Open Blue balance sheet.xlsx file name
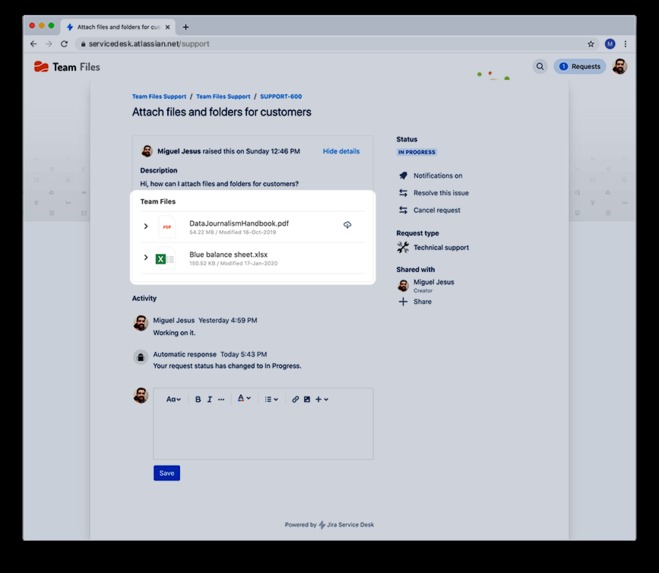Screen dimensions: 659x573 [x=228, y=254]
